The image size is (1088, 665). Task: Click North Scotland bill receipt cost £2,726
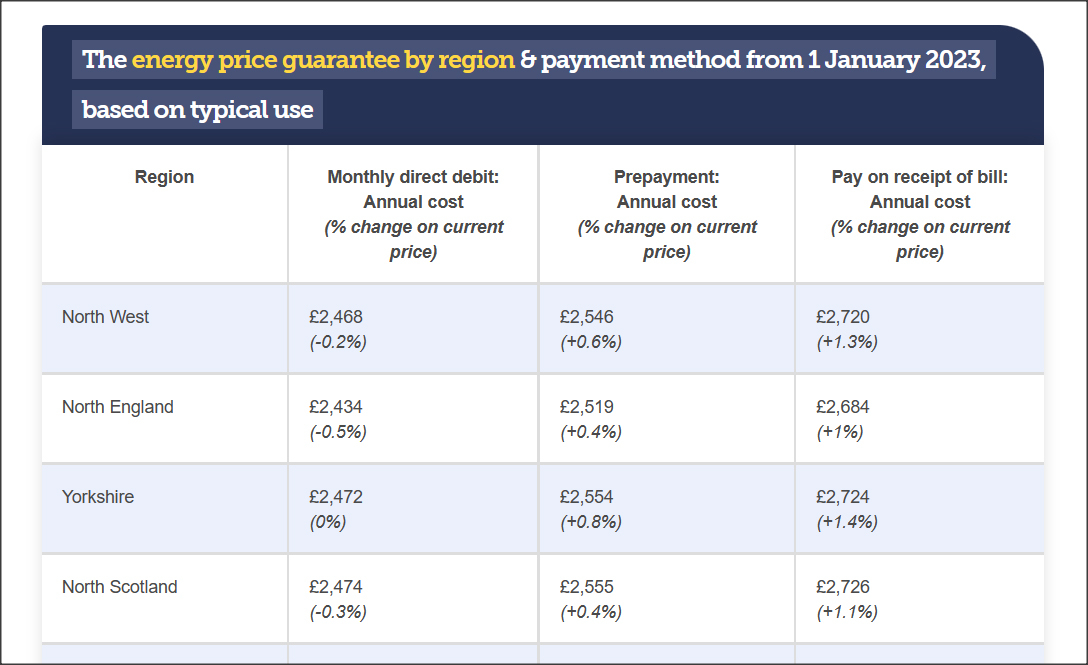pos(843,587)
